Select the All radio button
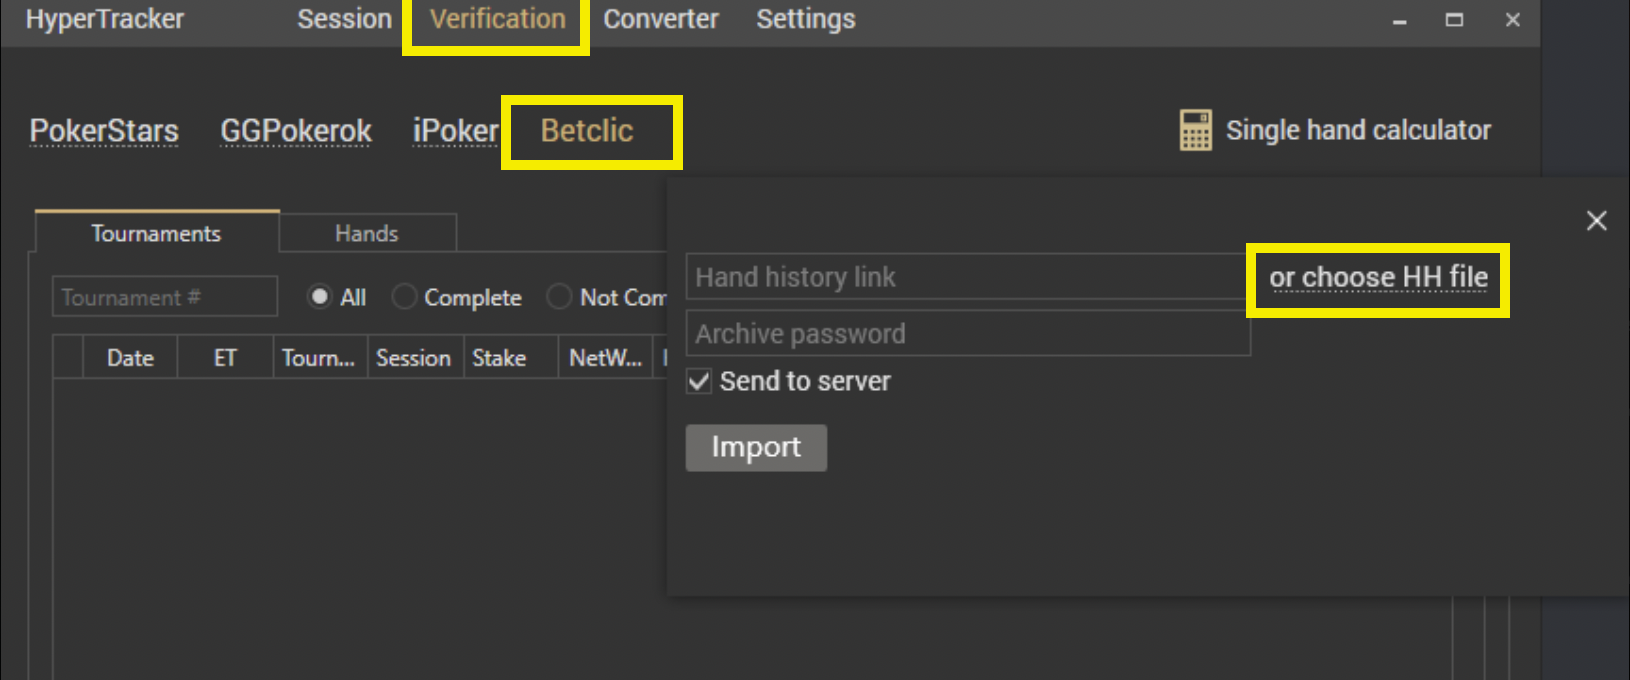1630x680 pixels. point(320,297)
